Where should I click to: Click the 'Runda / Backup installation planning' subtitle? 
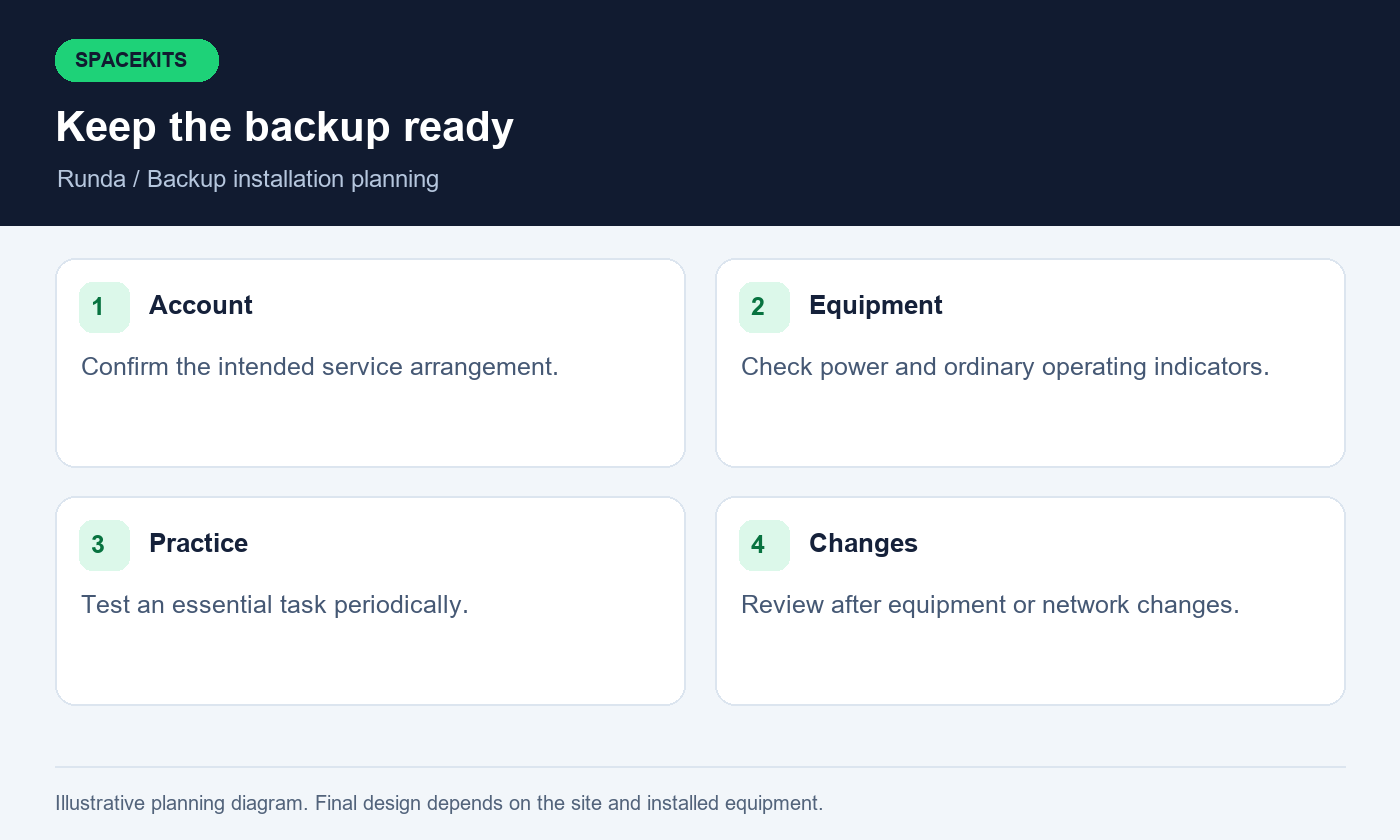click(x=248, y=179)
